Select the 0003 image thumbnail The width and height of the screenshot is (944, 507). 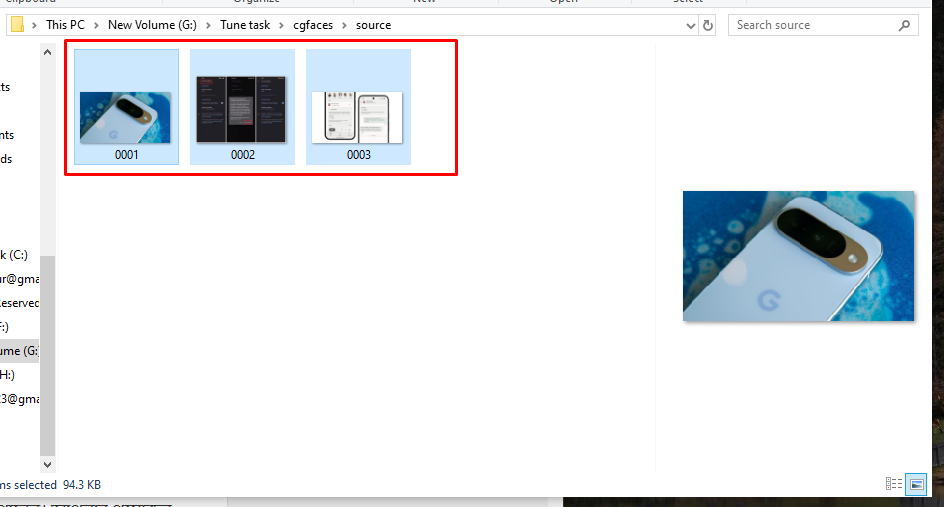click(x=358, y=117)
